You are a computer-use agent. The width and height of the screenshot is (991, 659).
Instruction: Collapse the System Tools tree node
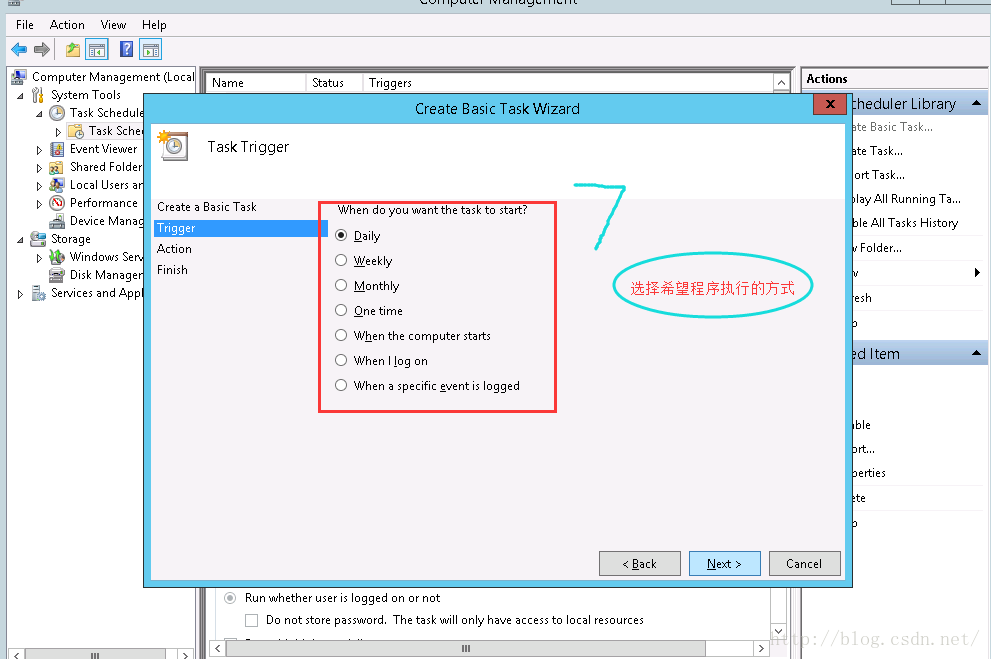coord(20,96)
